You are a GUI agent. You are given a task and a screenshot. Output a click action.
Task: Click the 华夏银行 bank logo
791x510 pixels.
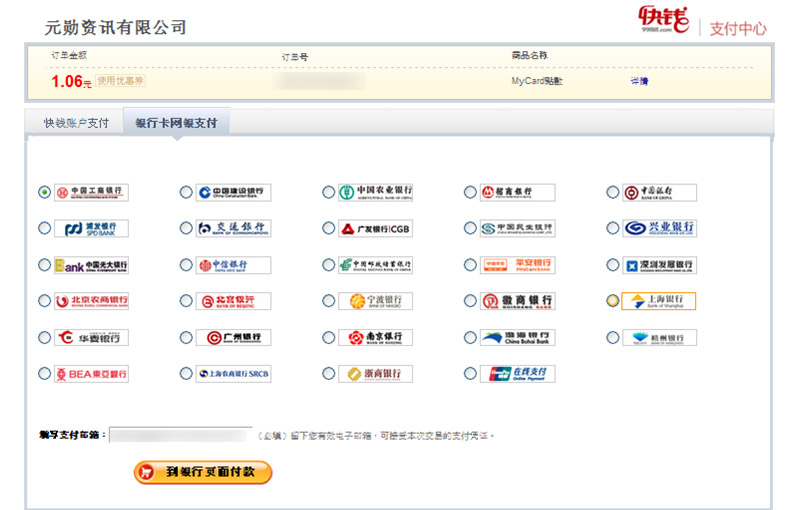[x=91, y=337]
